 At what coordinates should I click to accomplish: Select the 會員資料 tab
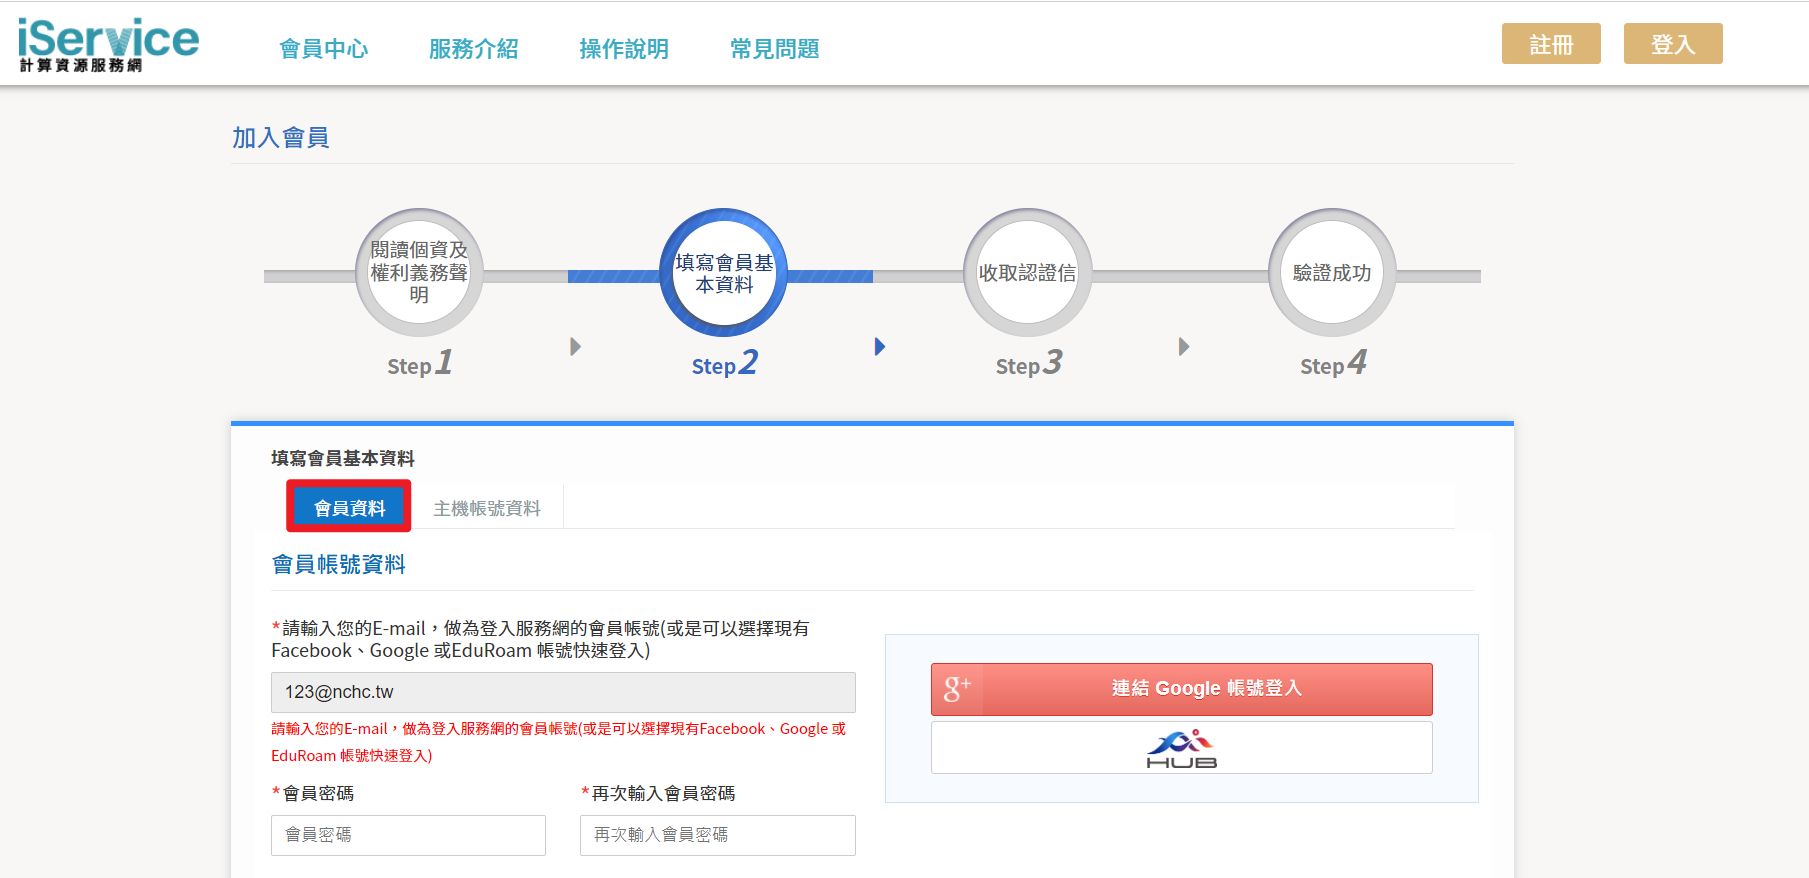[x=349, y=508]
